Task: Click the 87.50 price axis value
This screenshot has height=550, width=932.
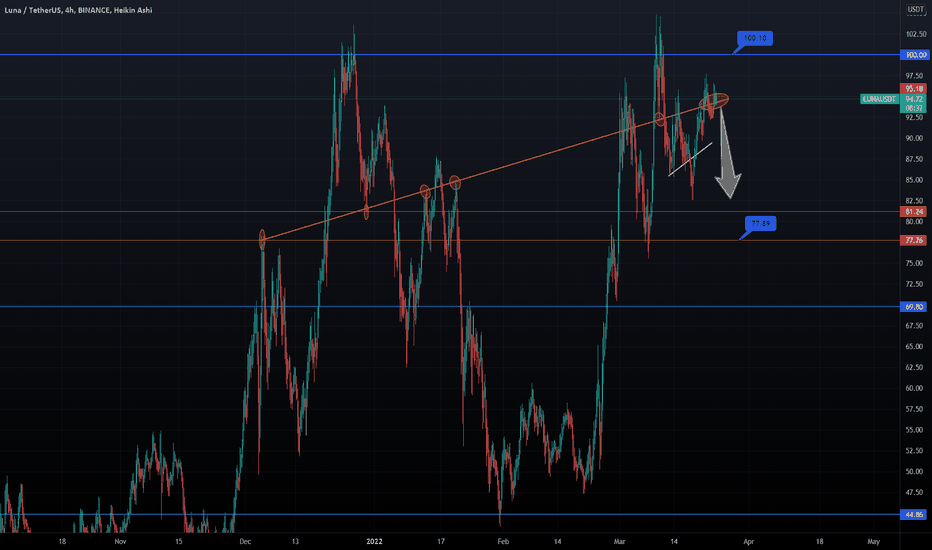Action: click(914, 159)
